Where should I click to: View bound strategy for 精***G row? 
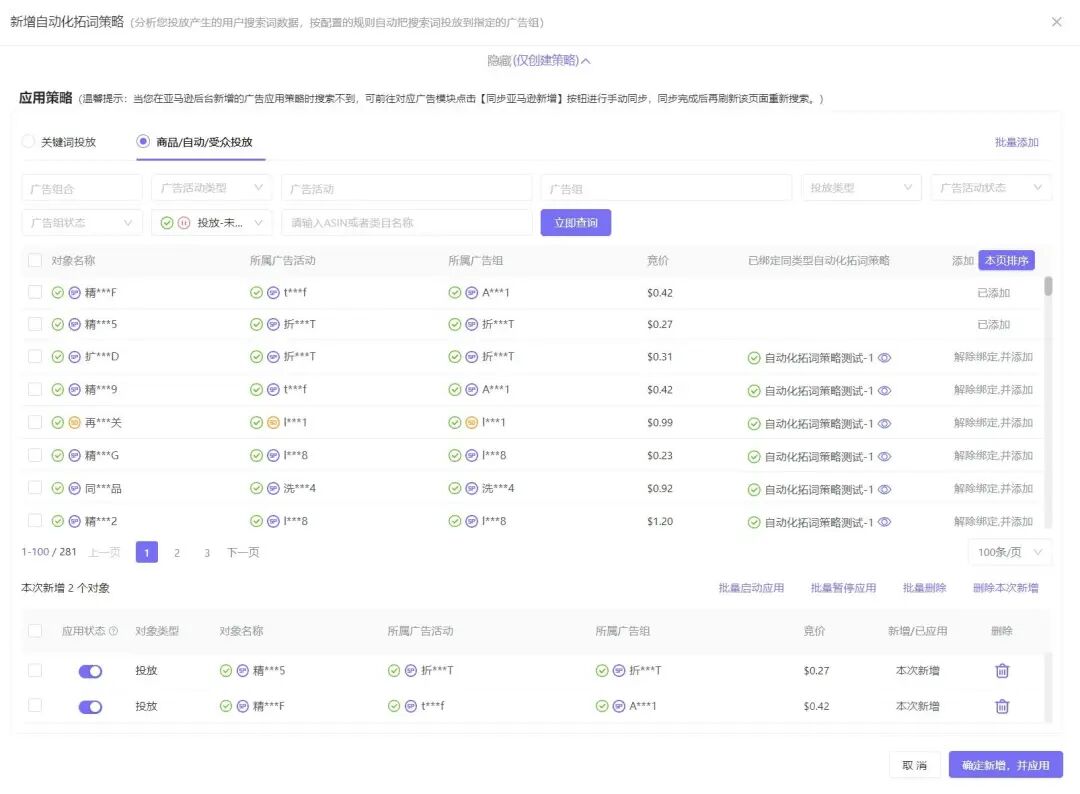click(x=885, y=457)
